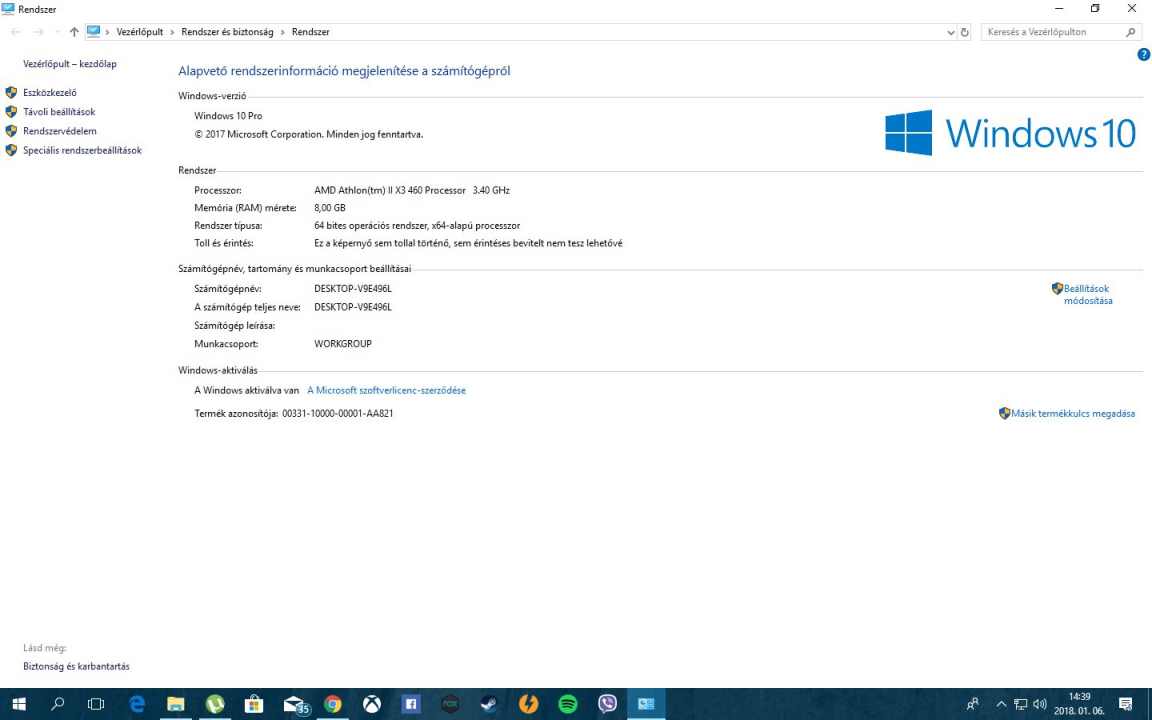The width and height of the screenshot is (1152, 720).
Task: Click the DESKTOP-V9E496L value beside Számítógépnév
Action: pyautogui.click(x=353, y=289)
